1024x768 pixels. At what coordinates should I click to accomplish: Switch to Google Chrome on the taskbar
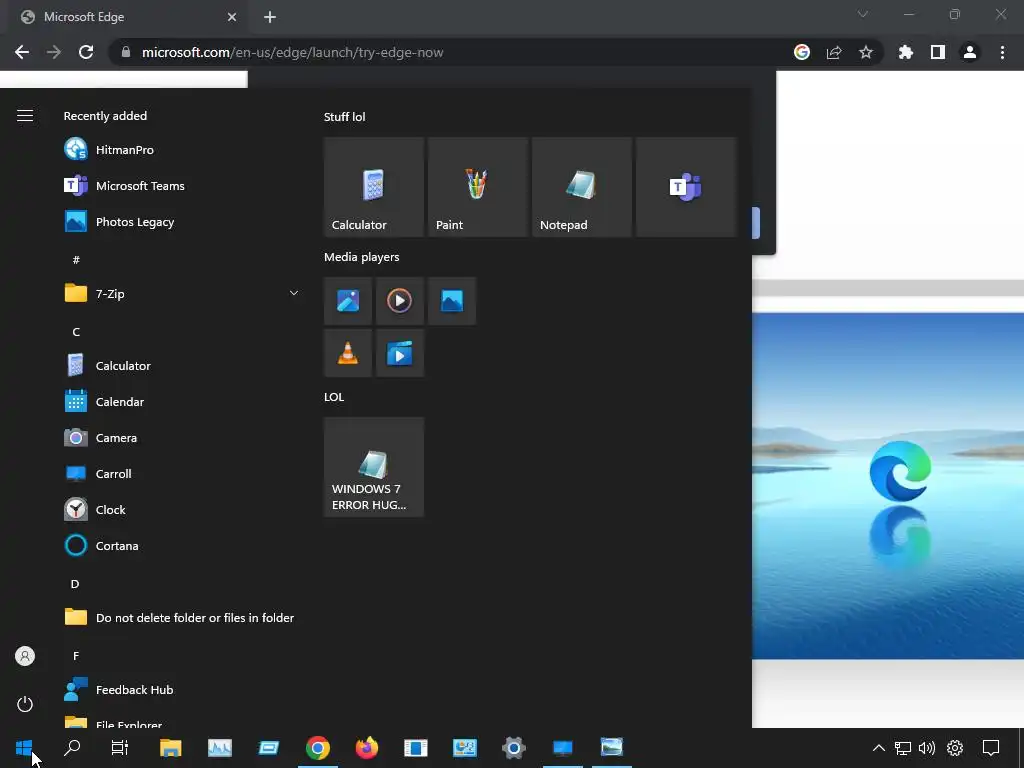pos(318,748)
